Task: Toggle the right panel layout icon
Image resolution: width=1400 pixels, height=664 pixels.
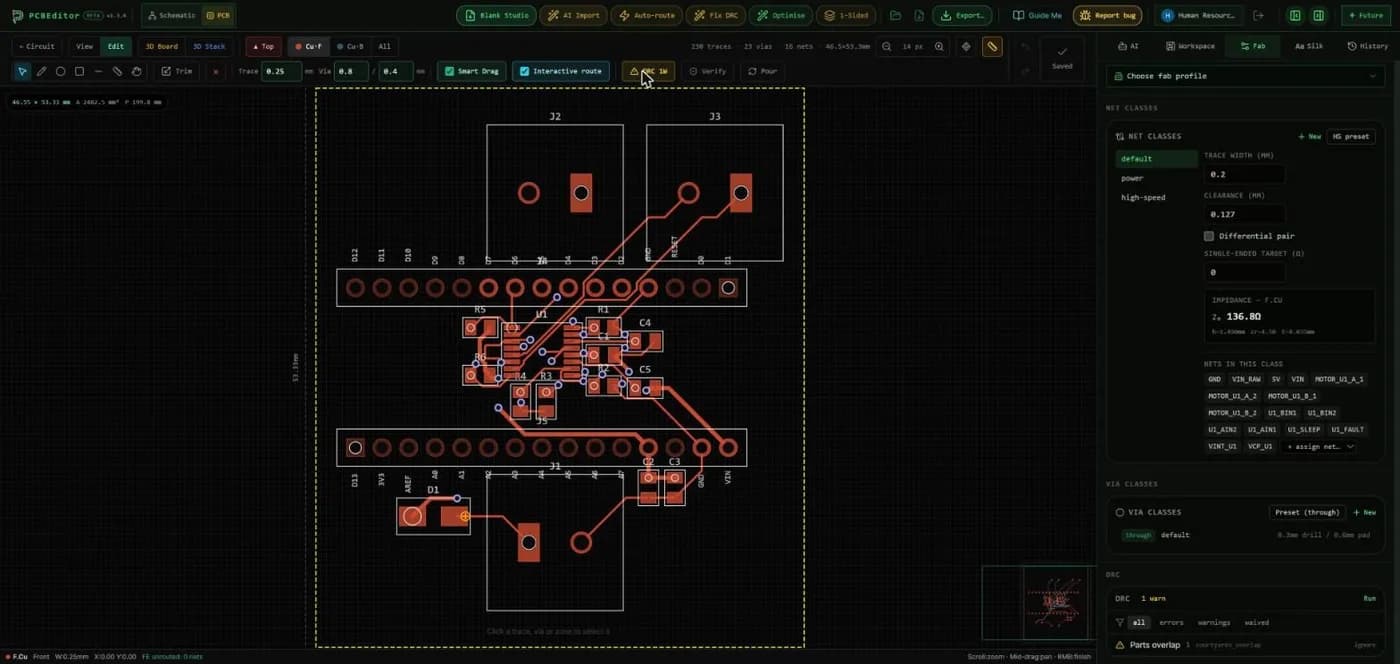Action: [1319, 16]
